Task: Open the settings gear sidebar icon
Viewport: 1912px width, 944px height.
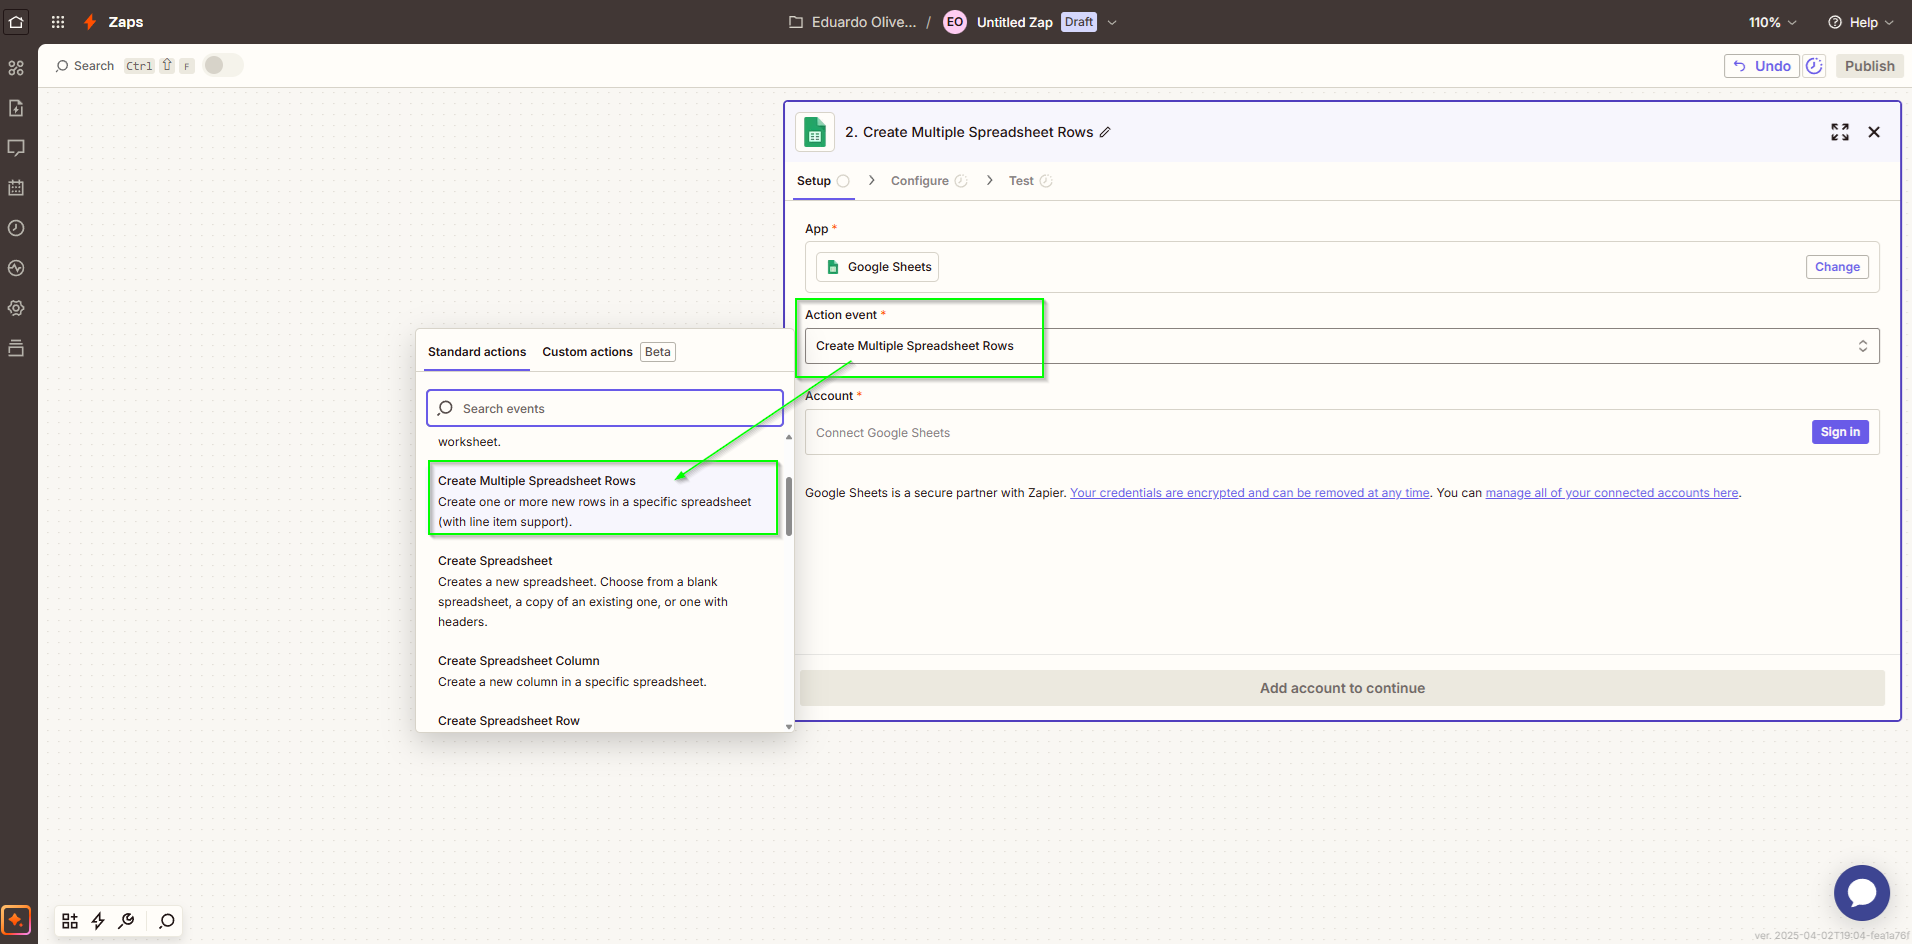Action: coord(16,308)
